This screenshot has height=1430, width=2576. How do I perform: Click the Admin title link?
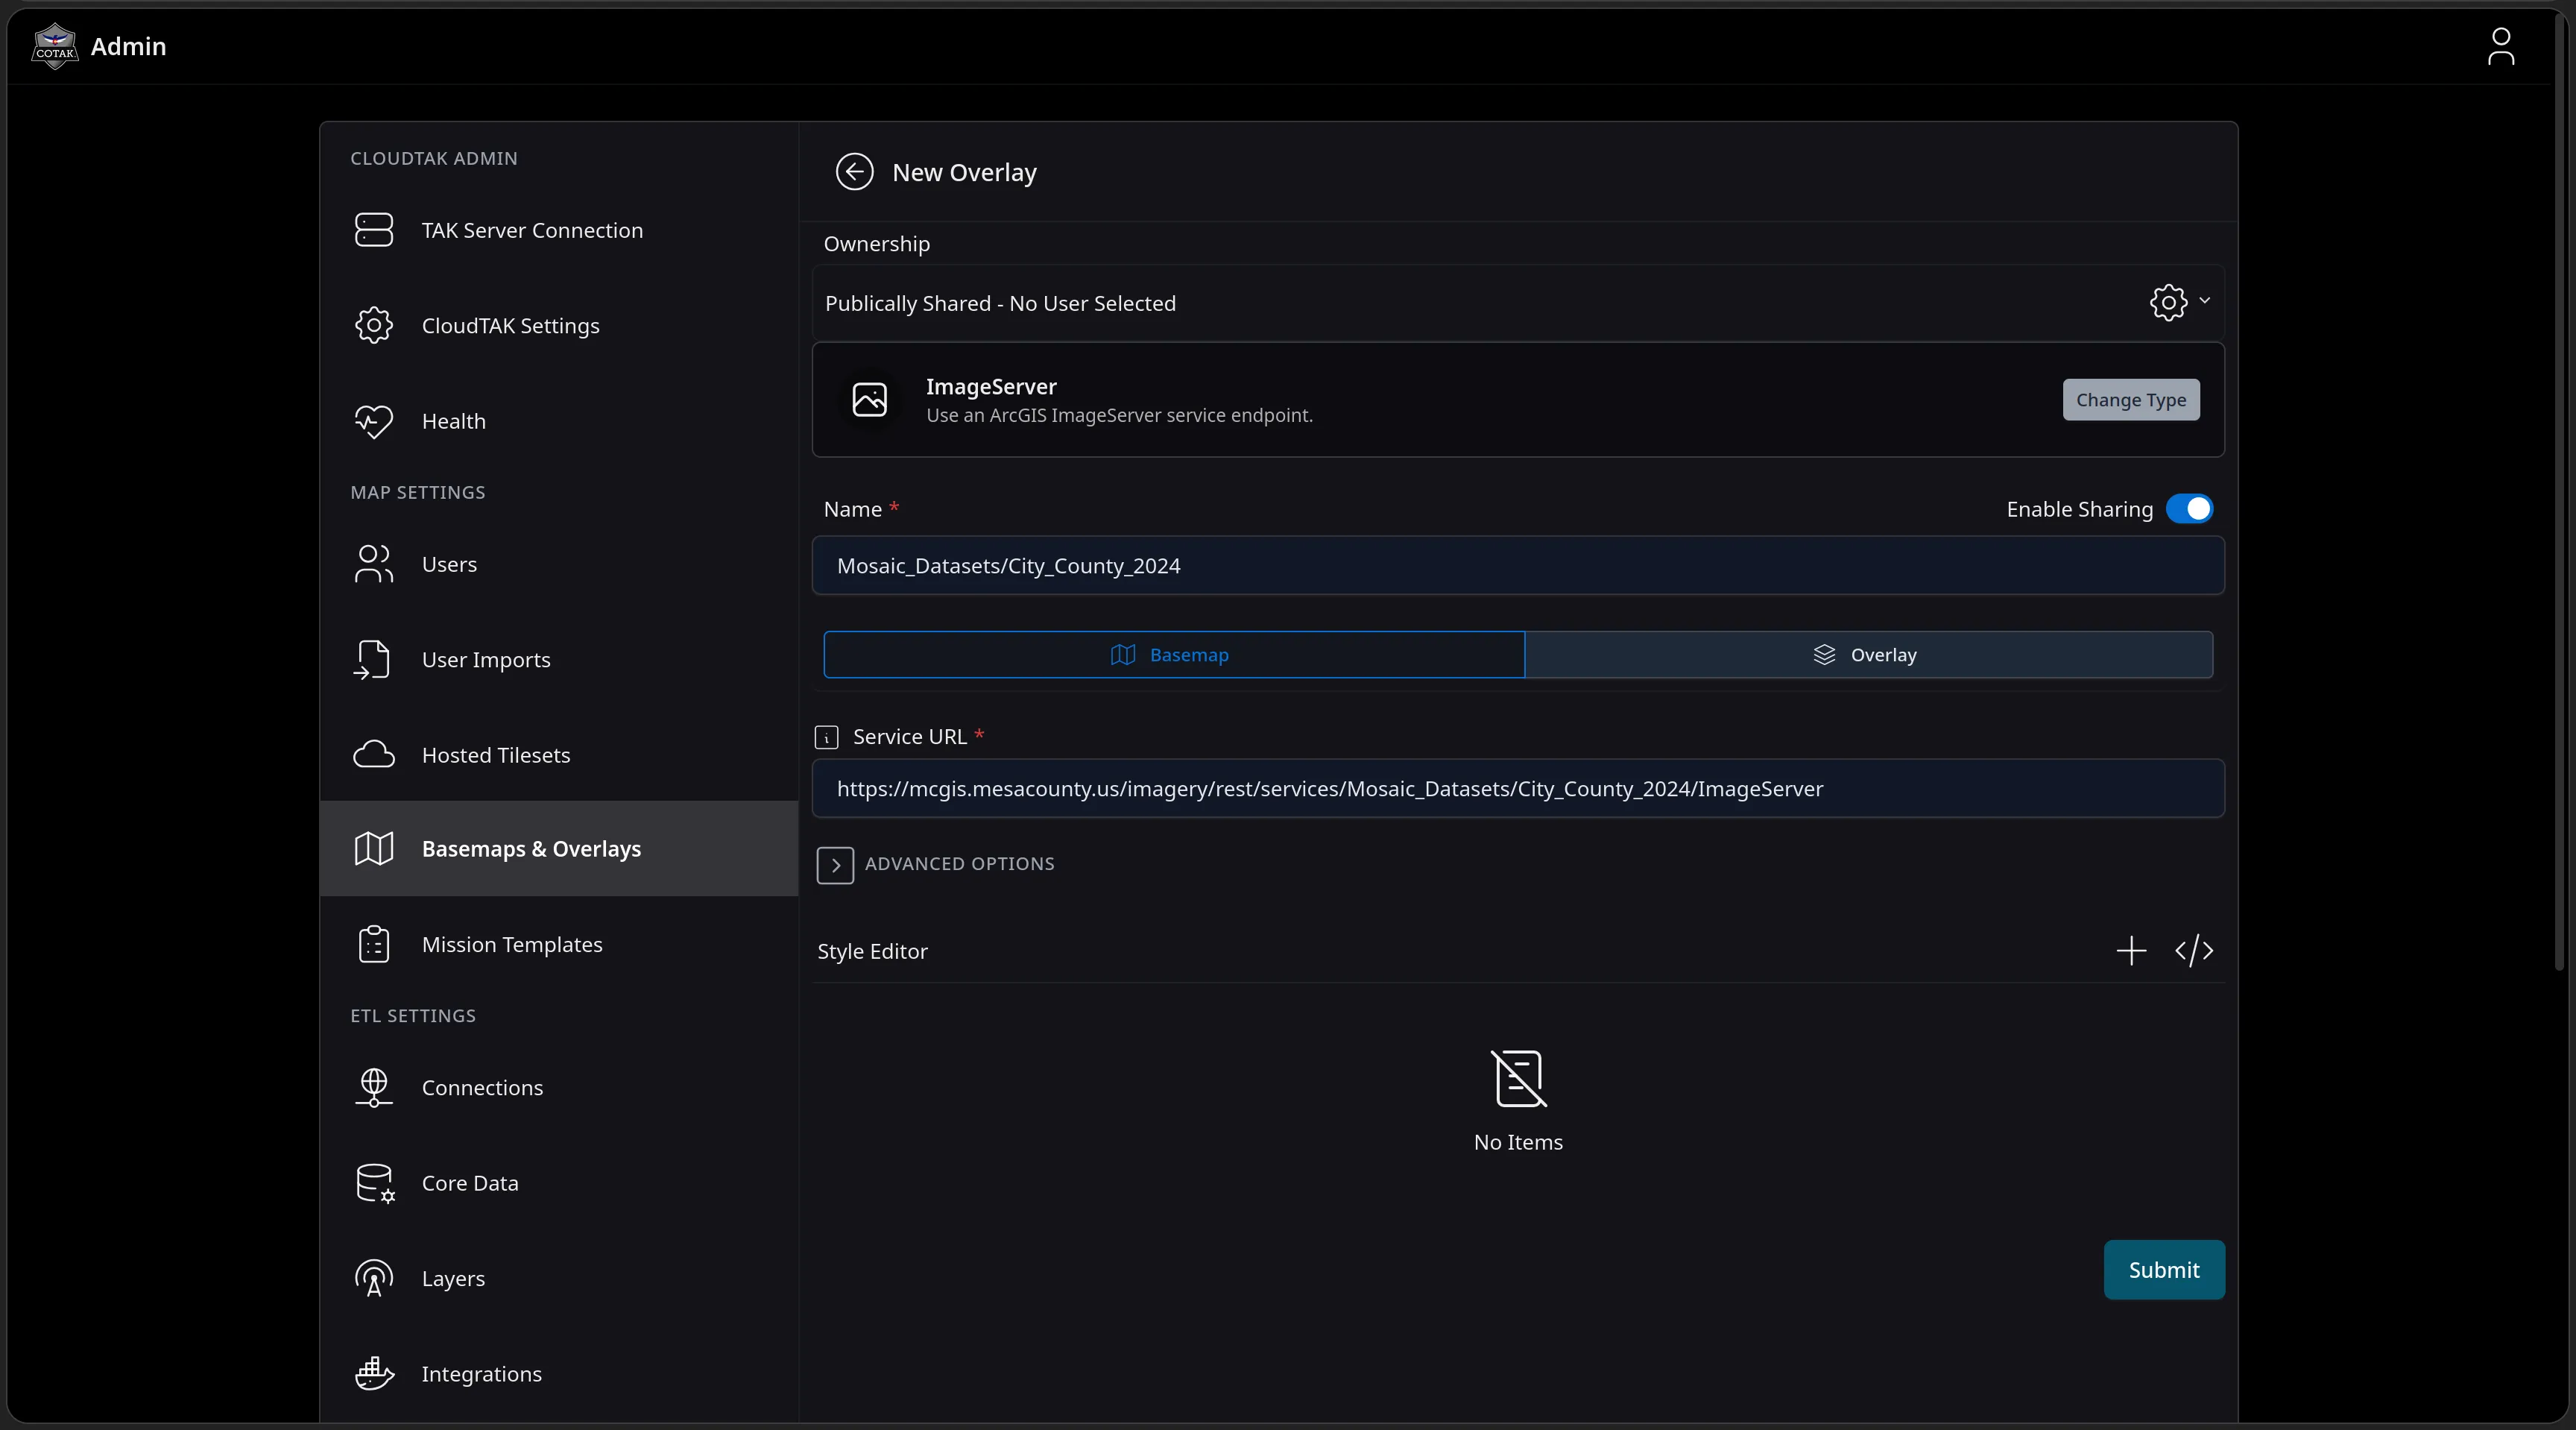click(128, 46)
